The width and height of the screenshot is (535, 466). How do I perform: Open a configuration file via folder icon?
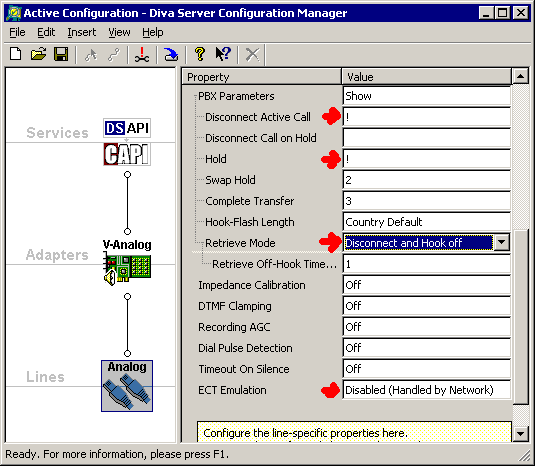coord(38,54)
